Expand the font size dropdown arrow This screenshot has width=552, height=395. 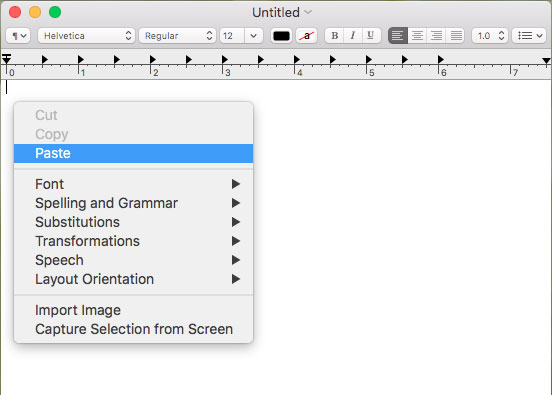point(253,36)
